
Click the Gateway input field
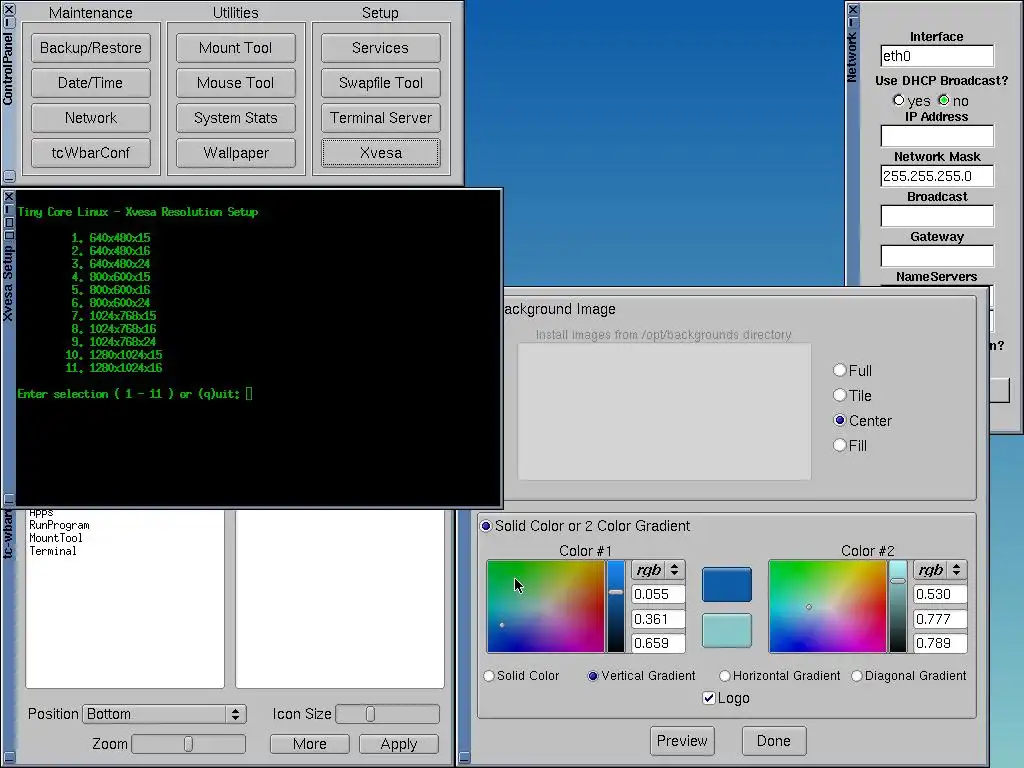point(937,255)
